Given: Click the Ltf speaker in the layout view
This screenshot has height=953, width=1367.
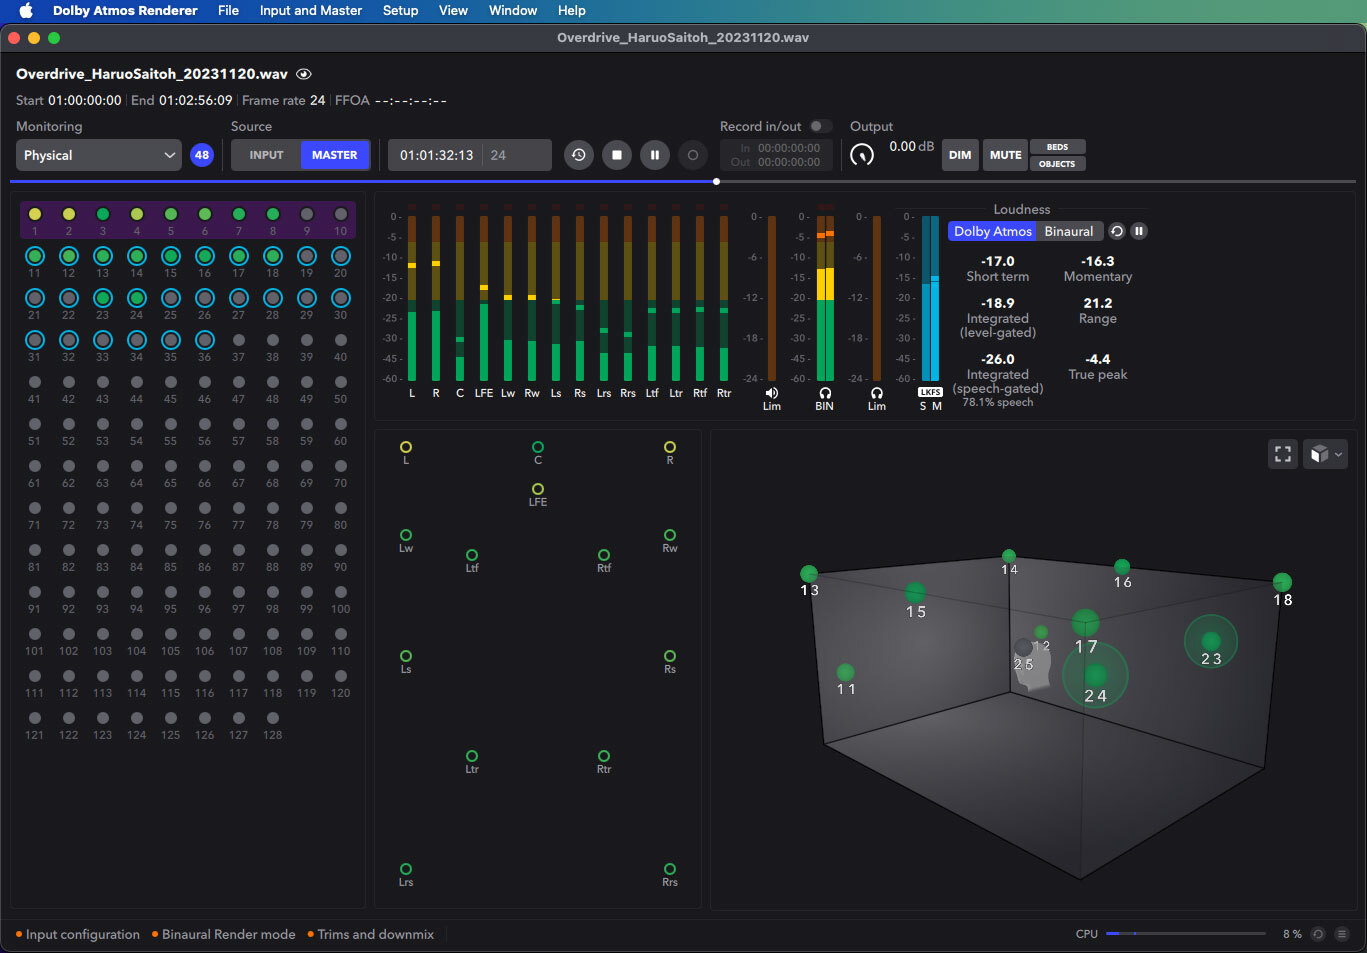Looking at the screenshot, I should 472,555.
